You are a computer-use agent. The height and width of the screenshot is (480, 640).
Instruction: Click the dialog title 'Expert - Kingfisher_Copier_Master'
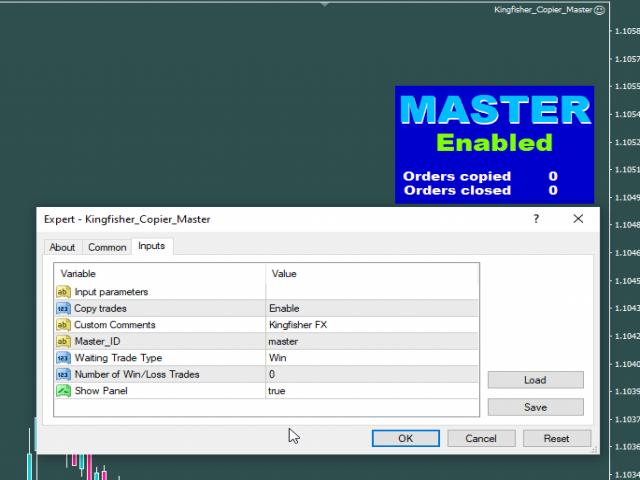(127, 219)
